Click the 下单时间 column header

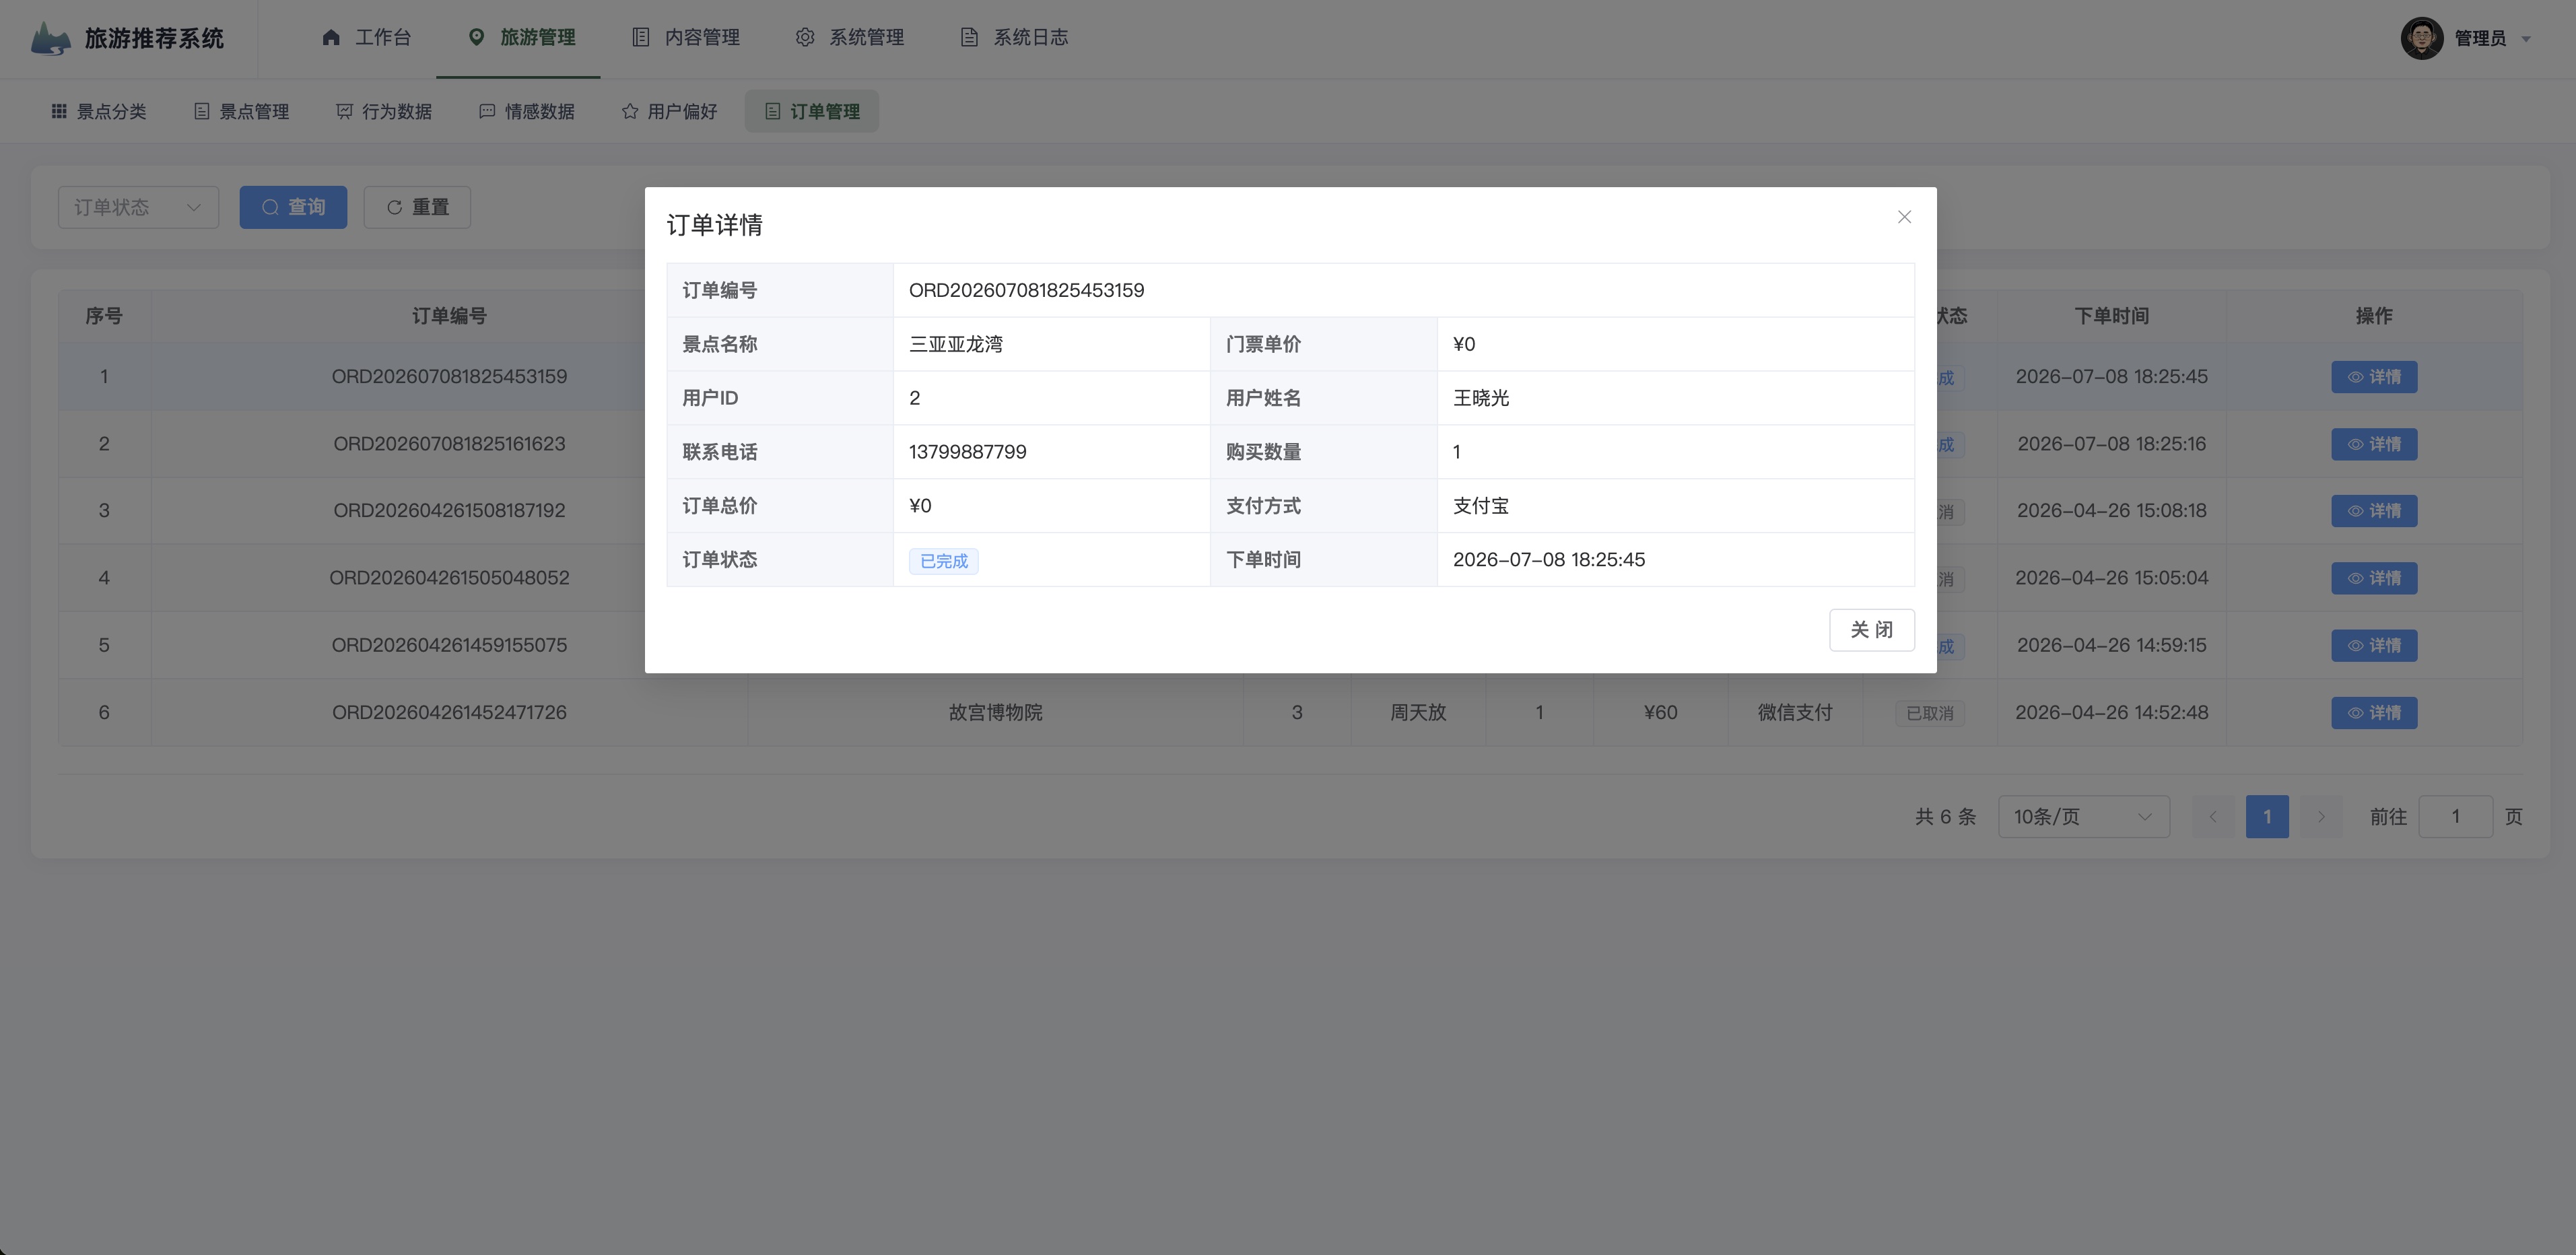click(x=2111, y=316)
